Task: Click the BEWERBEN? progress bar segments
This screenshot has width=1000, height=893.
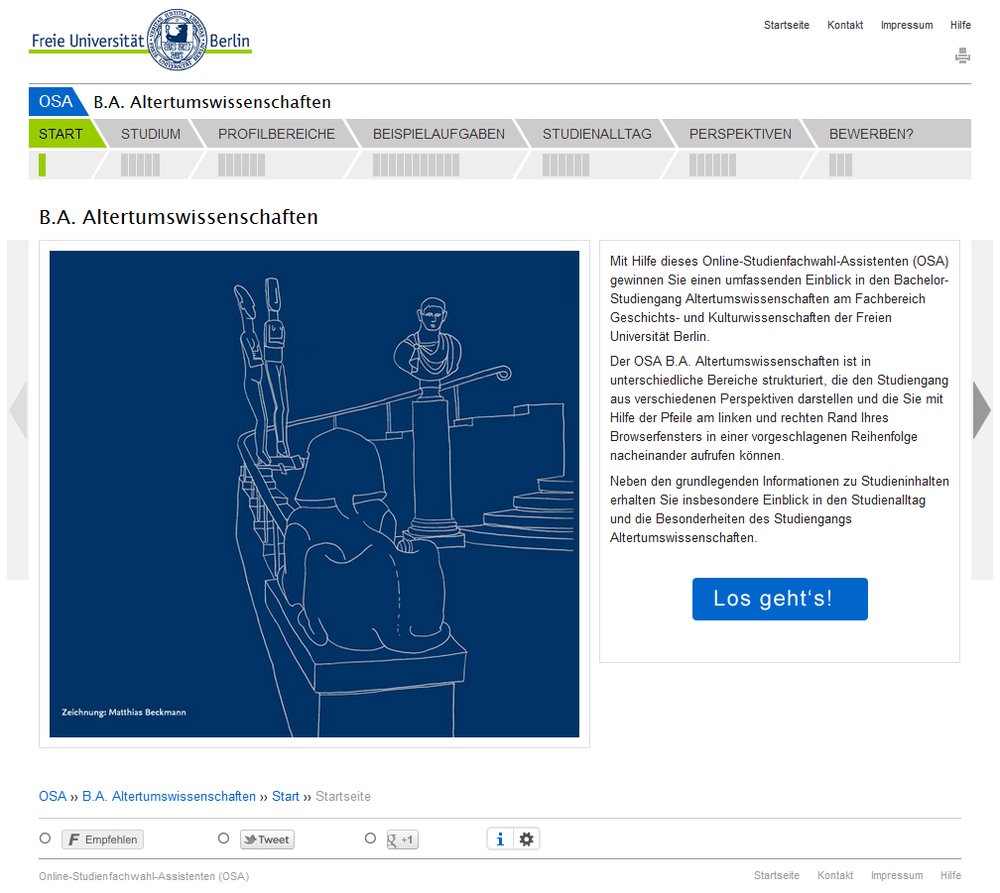Action: point(841,165)
